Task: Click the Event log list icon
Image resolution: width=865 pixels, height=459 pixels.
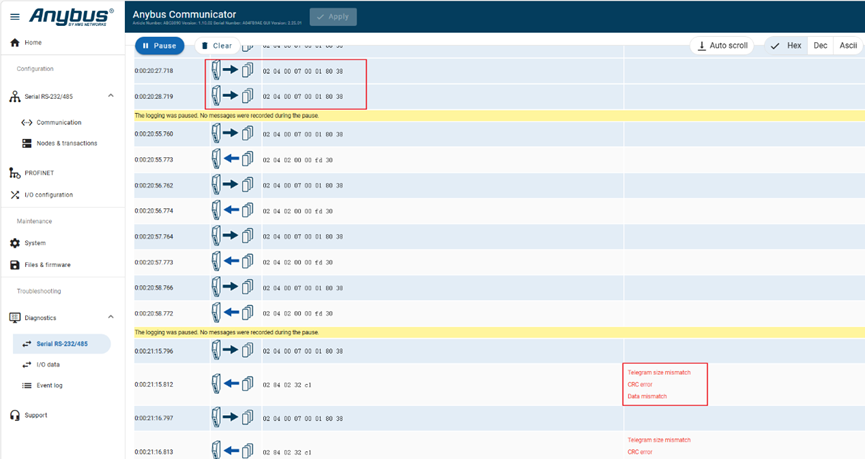Action: pos(27,385)
